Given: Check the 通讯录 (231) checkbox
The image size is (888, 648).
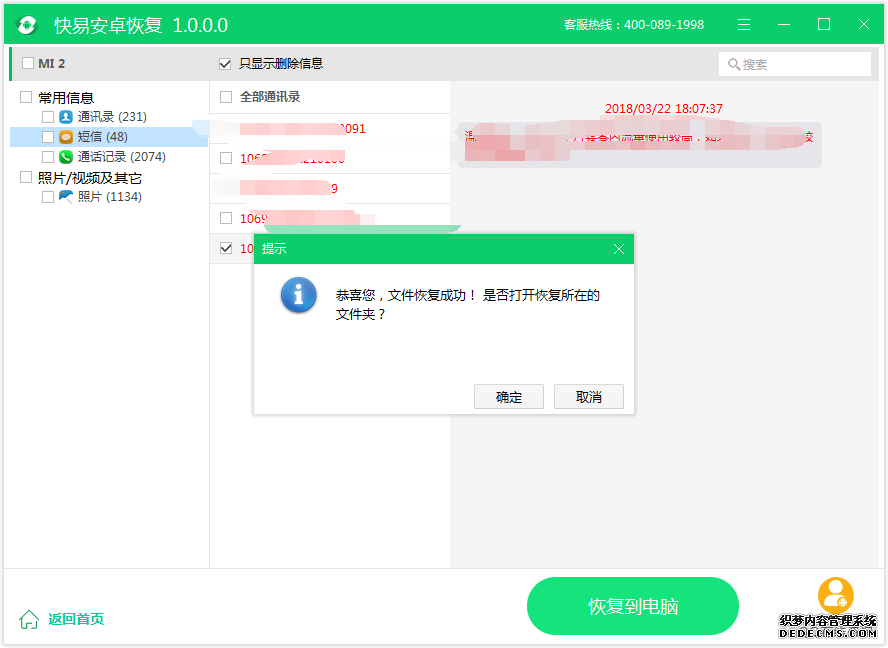Looking at the screenshot, I should click(x=48, y=117).
